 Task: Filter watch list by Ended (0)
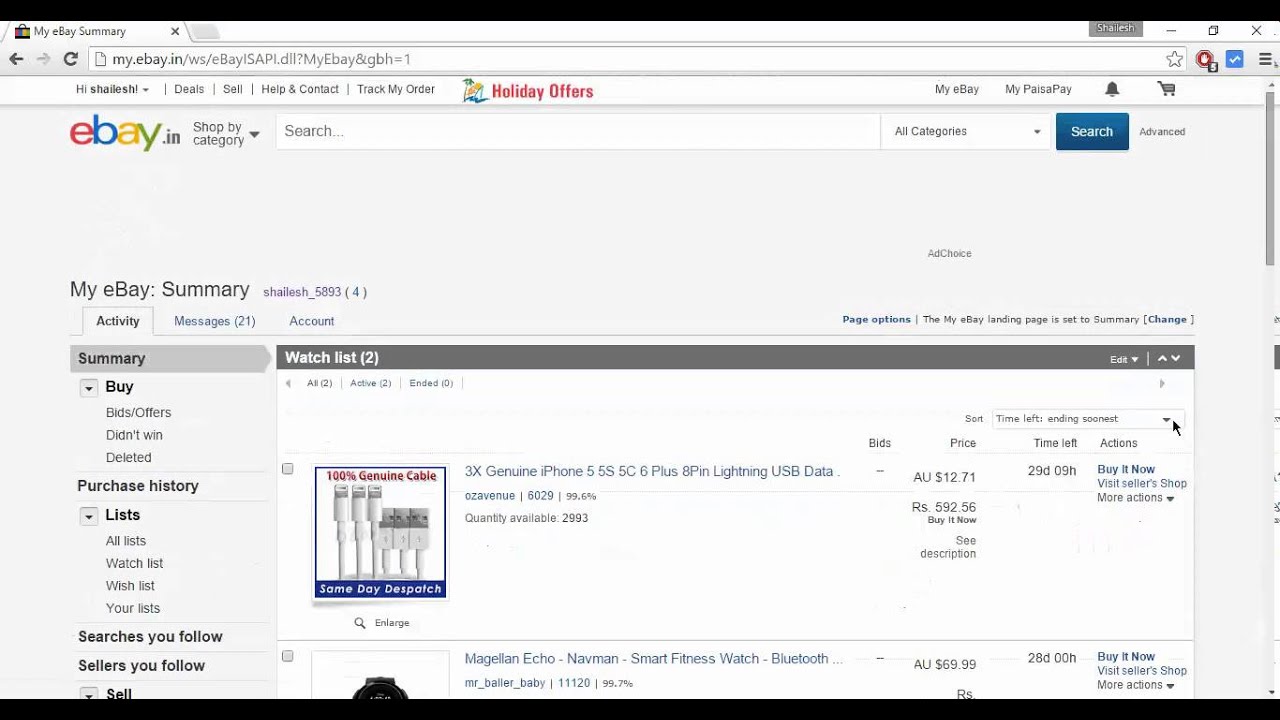click(x=431, y=383)
